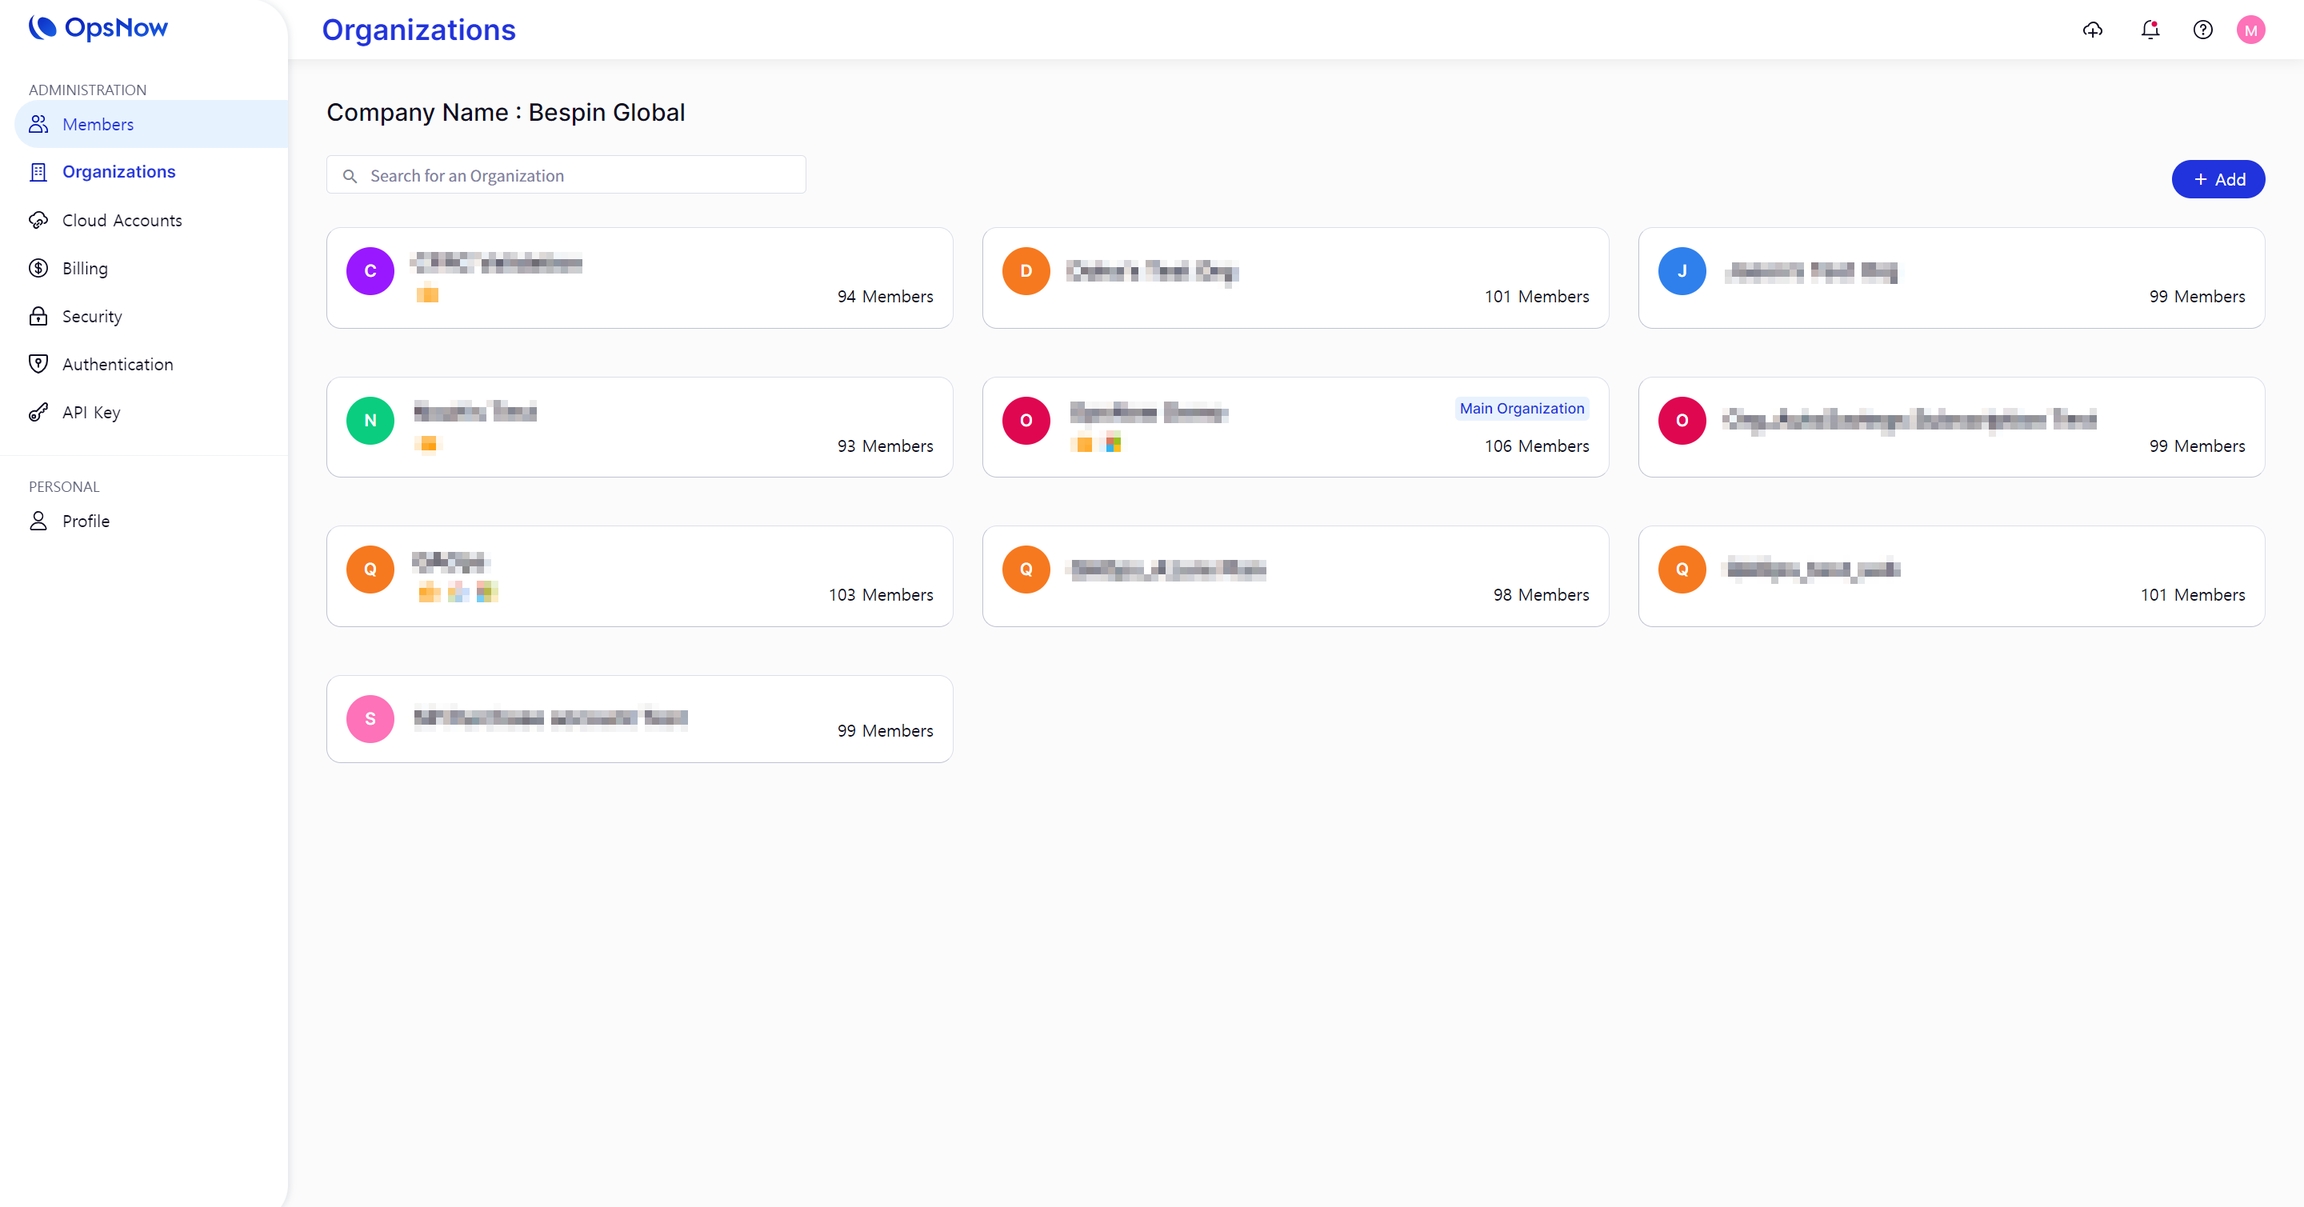Viewport: 2304px width, 1207px height.
Task: Click the OpsNow logo
Action: 98,28
